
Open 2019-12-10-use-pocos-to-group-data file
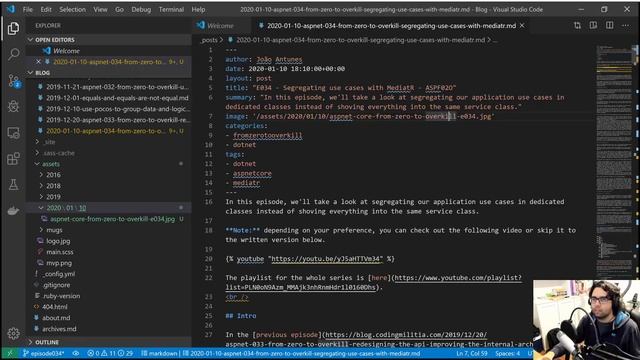tap(109, 109)
